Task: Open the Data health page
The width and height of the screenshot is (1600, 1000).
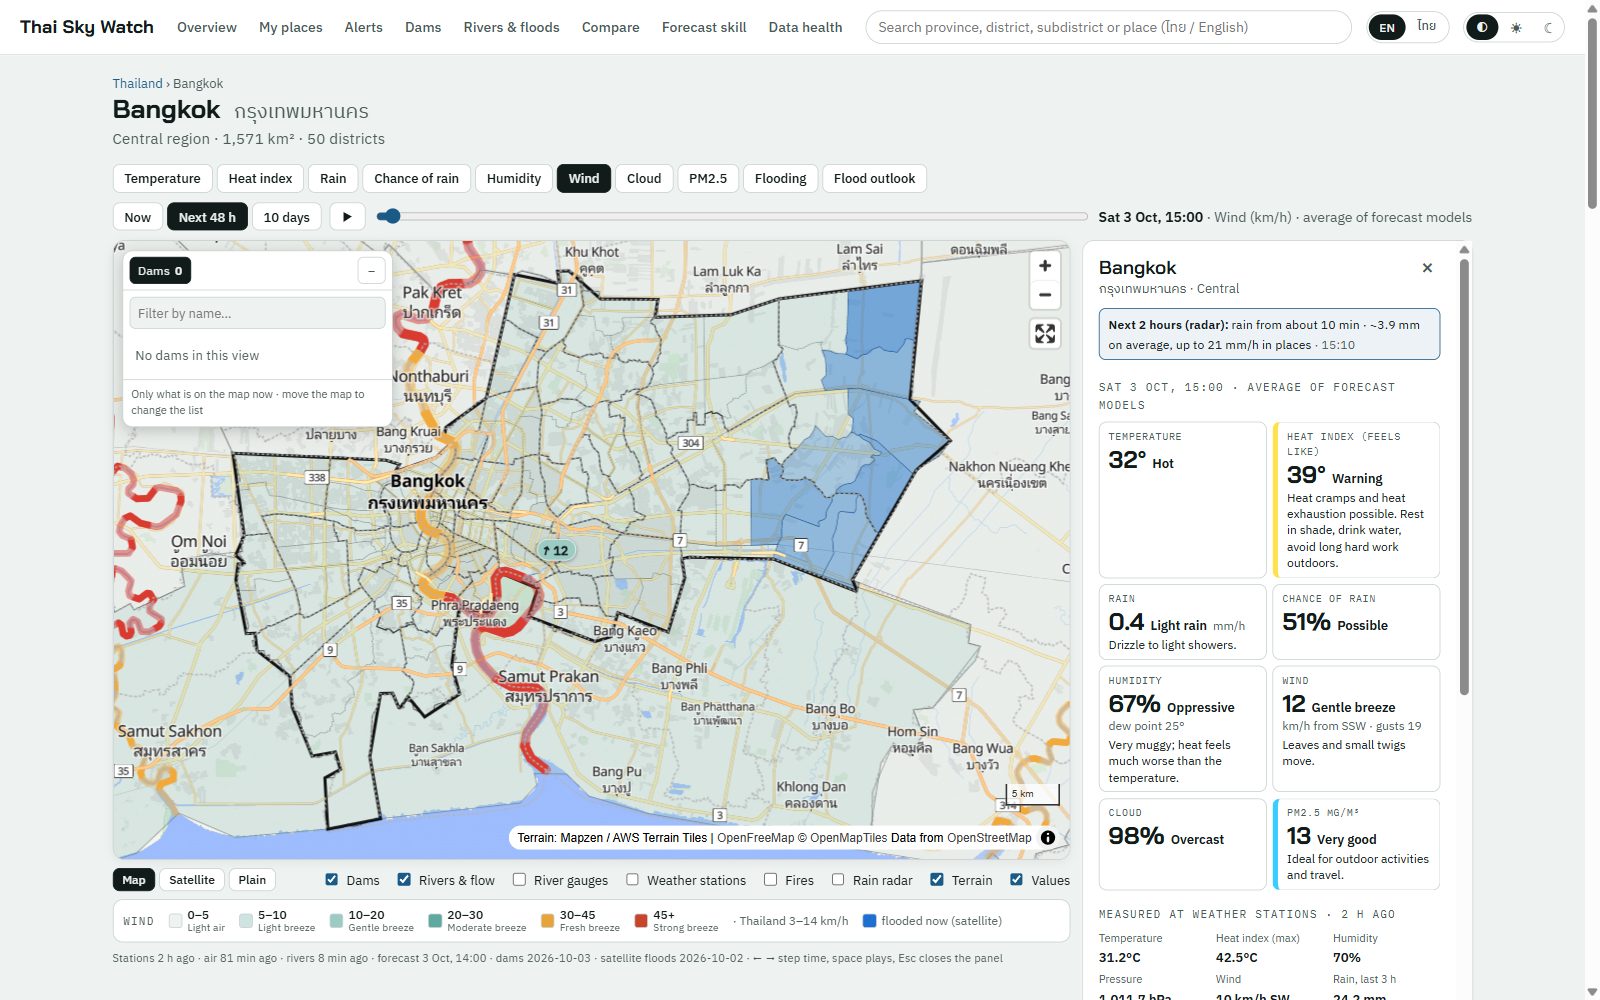Action: click(805, 27)
